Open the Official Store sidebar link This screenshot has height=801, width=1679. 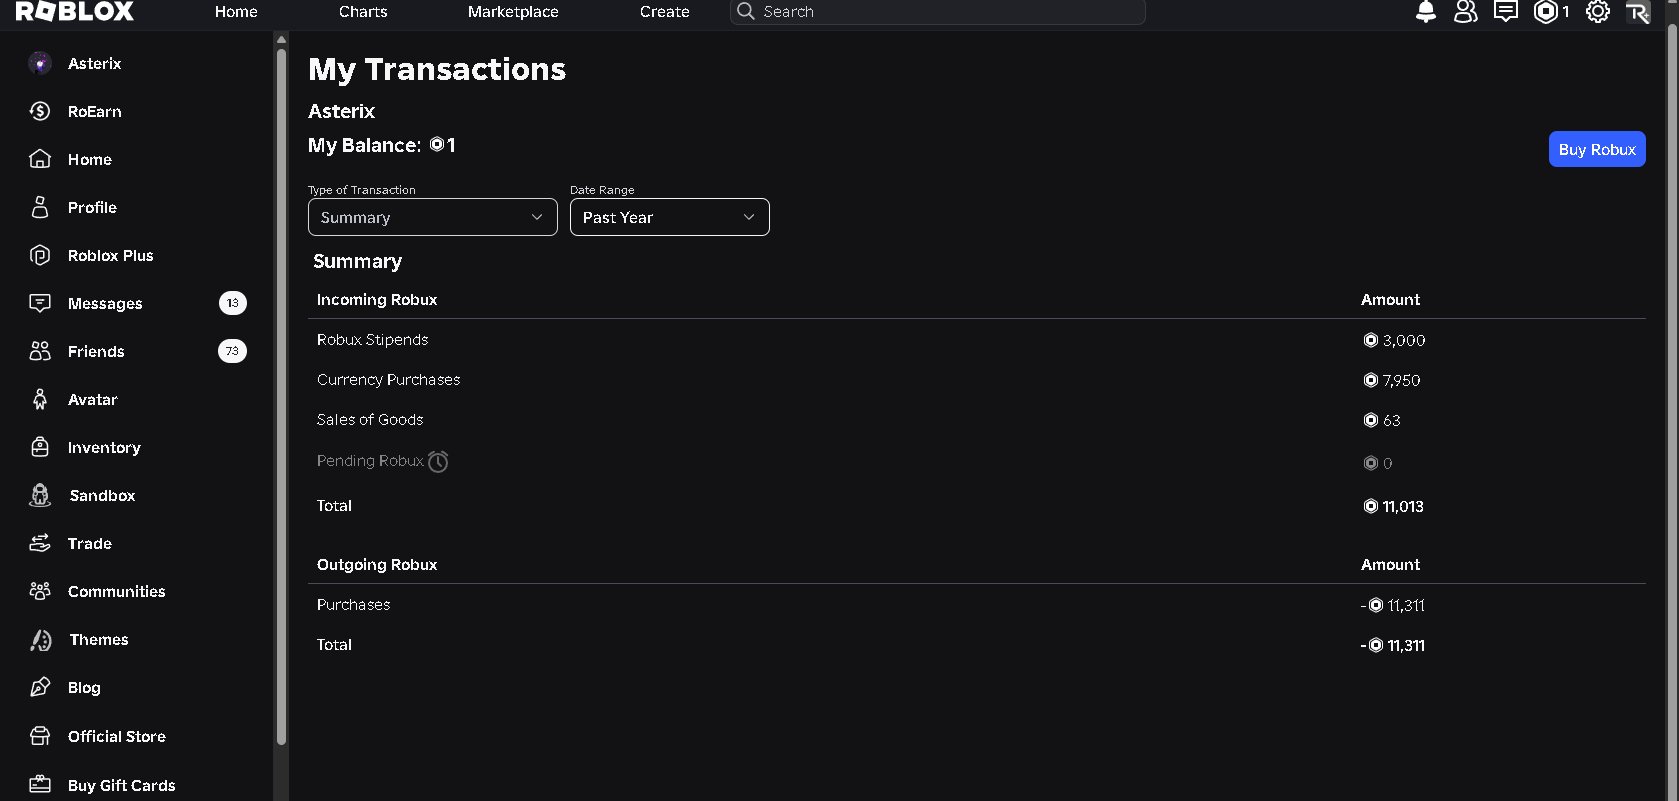tap(117, 736)
